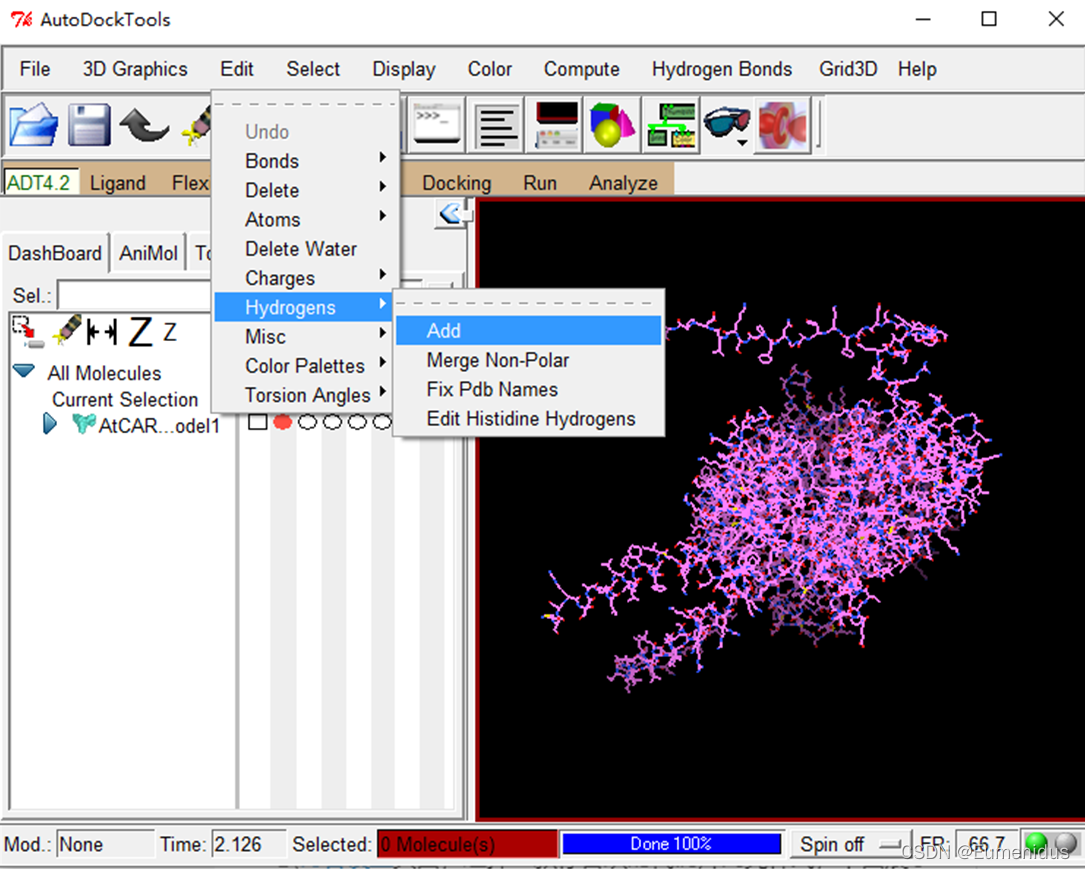Open the Grid3D menu

[848, 69]
